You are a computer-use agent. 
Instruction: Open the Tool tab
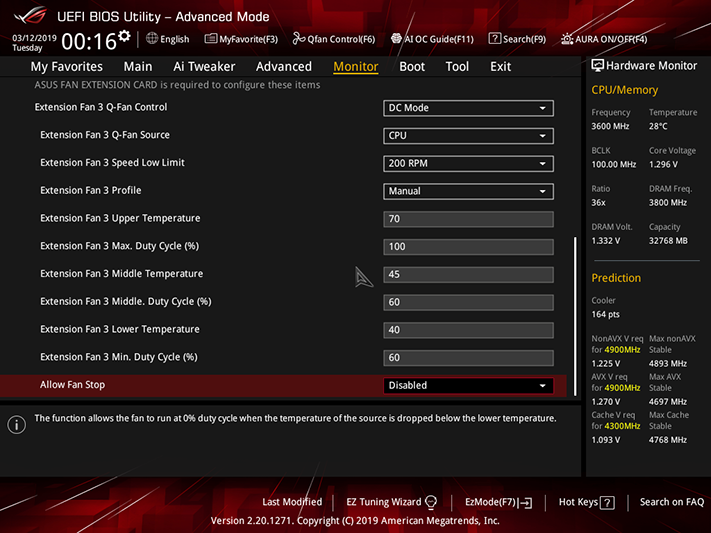pyautogui.click(x=457, y=67)
